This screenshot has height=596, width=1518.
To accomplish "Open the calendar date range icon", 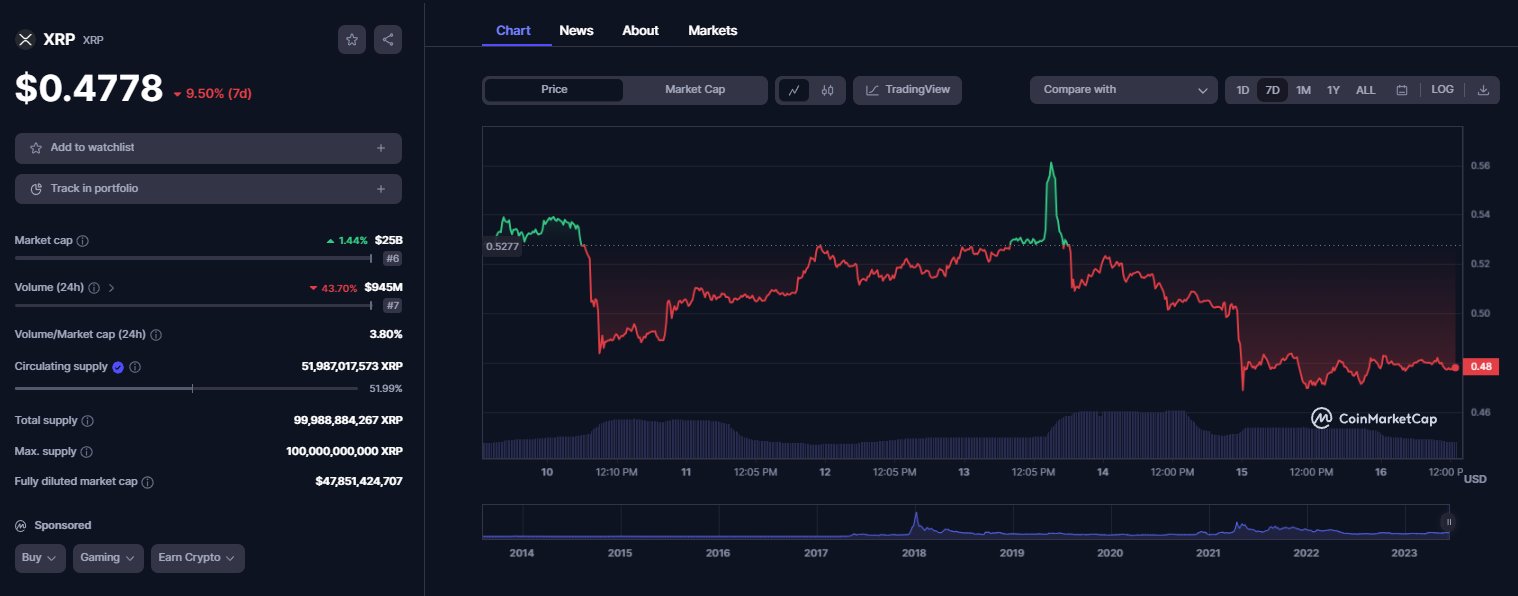I will [x=1402, y=90].
